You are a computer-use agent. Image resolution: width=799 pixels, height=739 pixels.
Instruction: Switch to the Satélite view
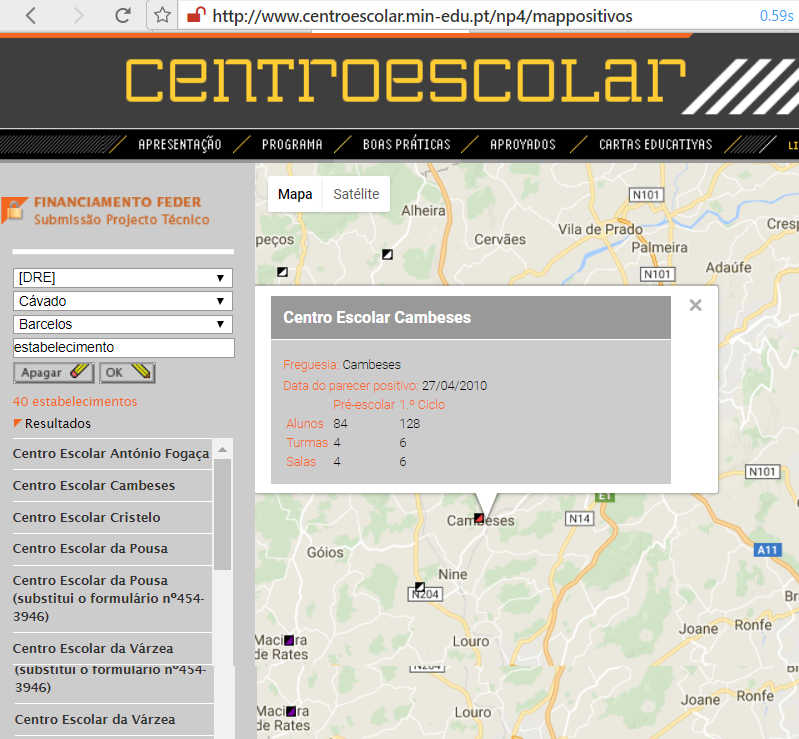[x=356, y=194]
